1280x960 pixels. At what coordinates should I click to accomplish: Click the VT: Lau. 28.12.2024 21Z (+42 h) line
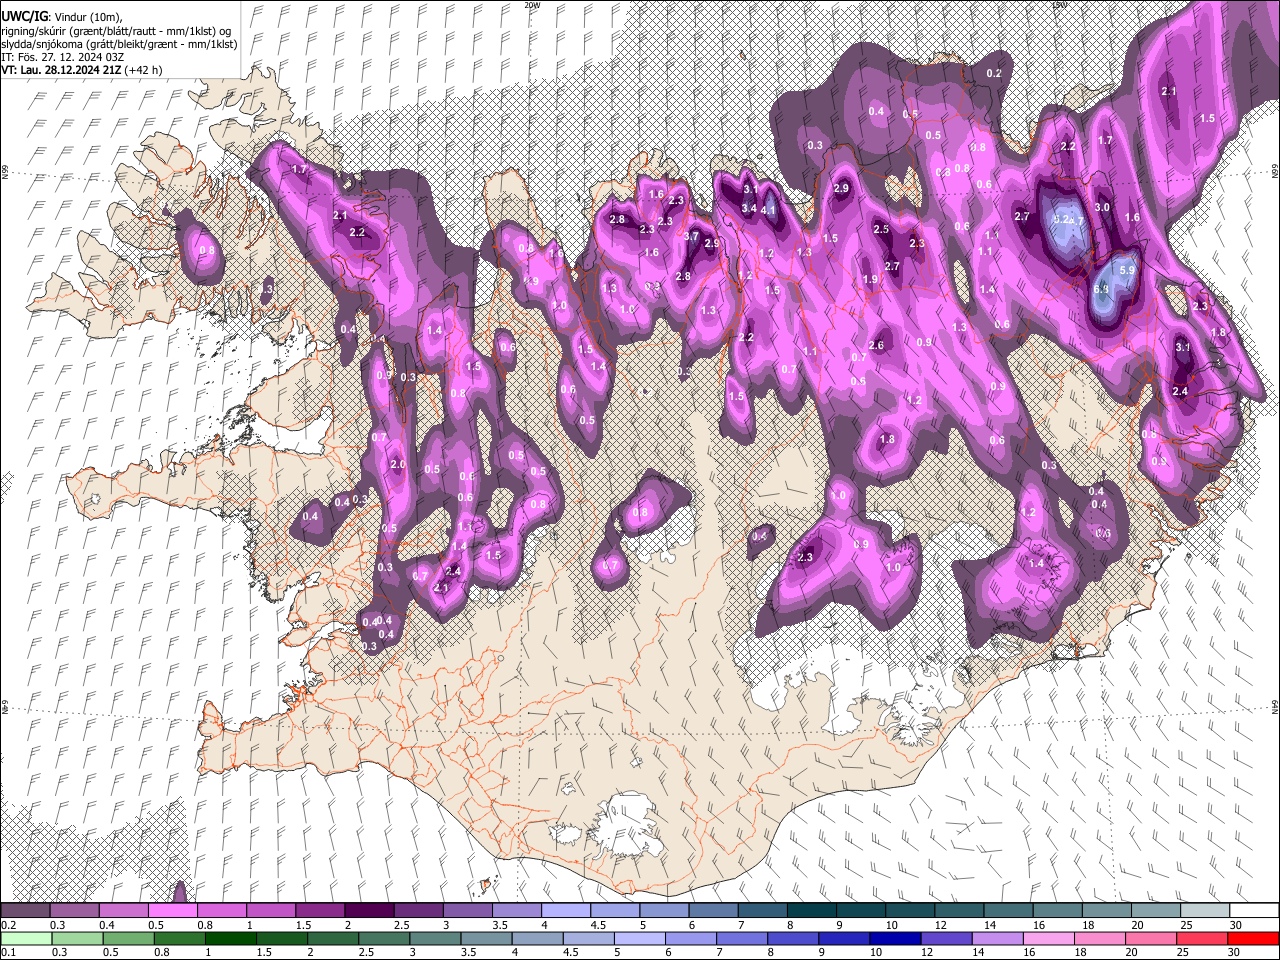(x=82, y=70)
